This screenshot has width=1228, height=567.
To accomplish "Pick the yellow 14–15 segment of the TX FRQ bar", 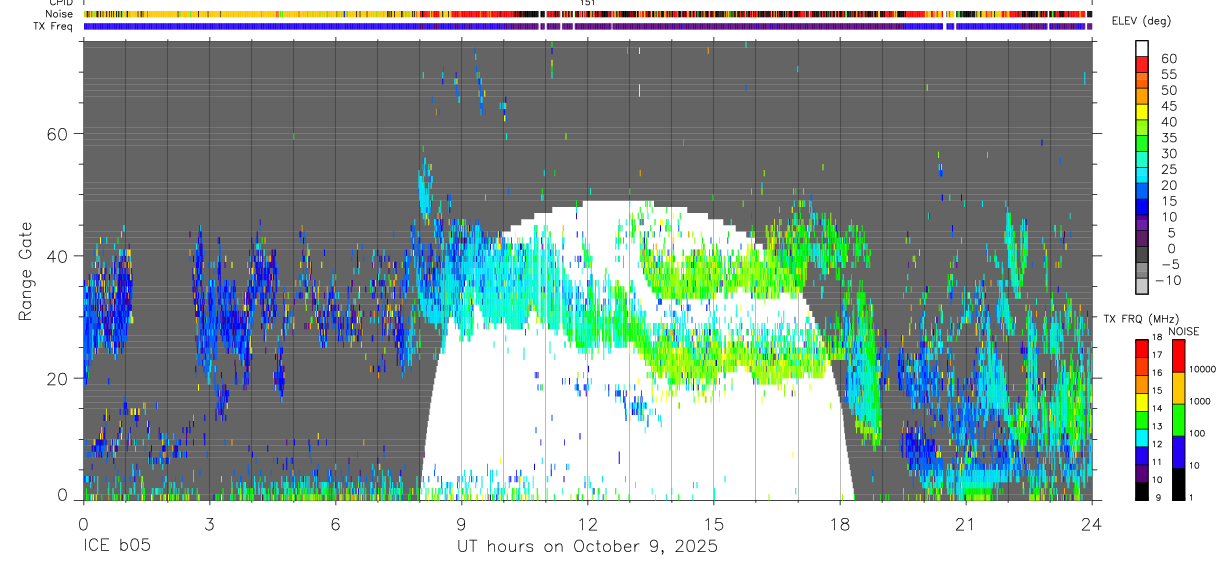I will pos(1141,400).
